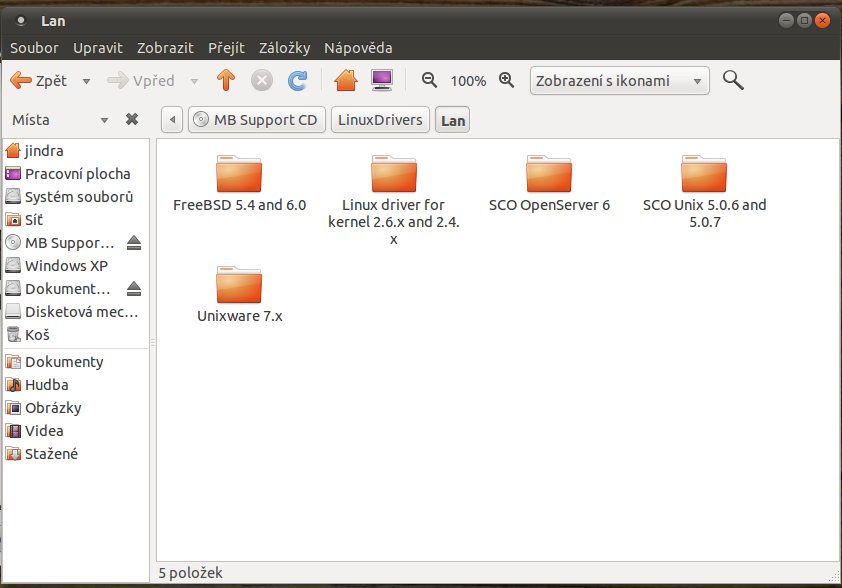Open Pracovní plocha in sidebar
Viewport: 842px width, 588px height.
coord(76,174)
